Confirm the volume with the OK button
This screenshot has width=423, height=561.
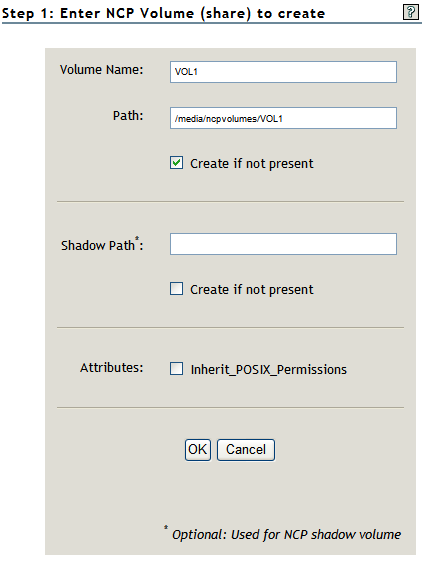pyautogui.click(x=198, y=450)
